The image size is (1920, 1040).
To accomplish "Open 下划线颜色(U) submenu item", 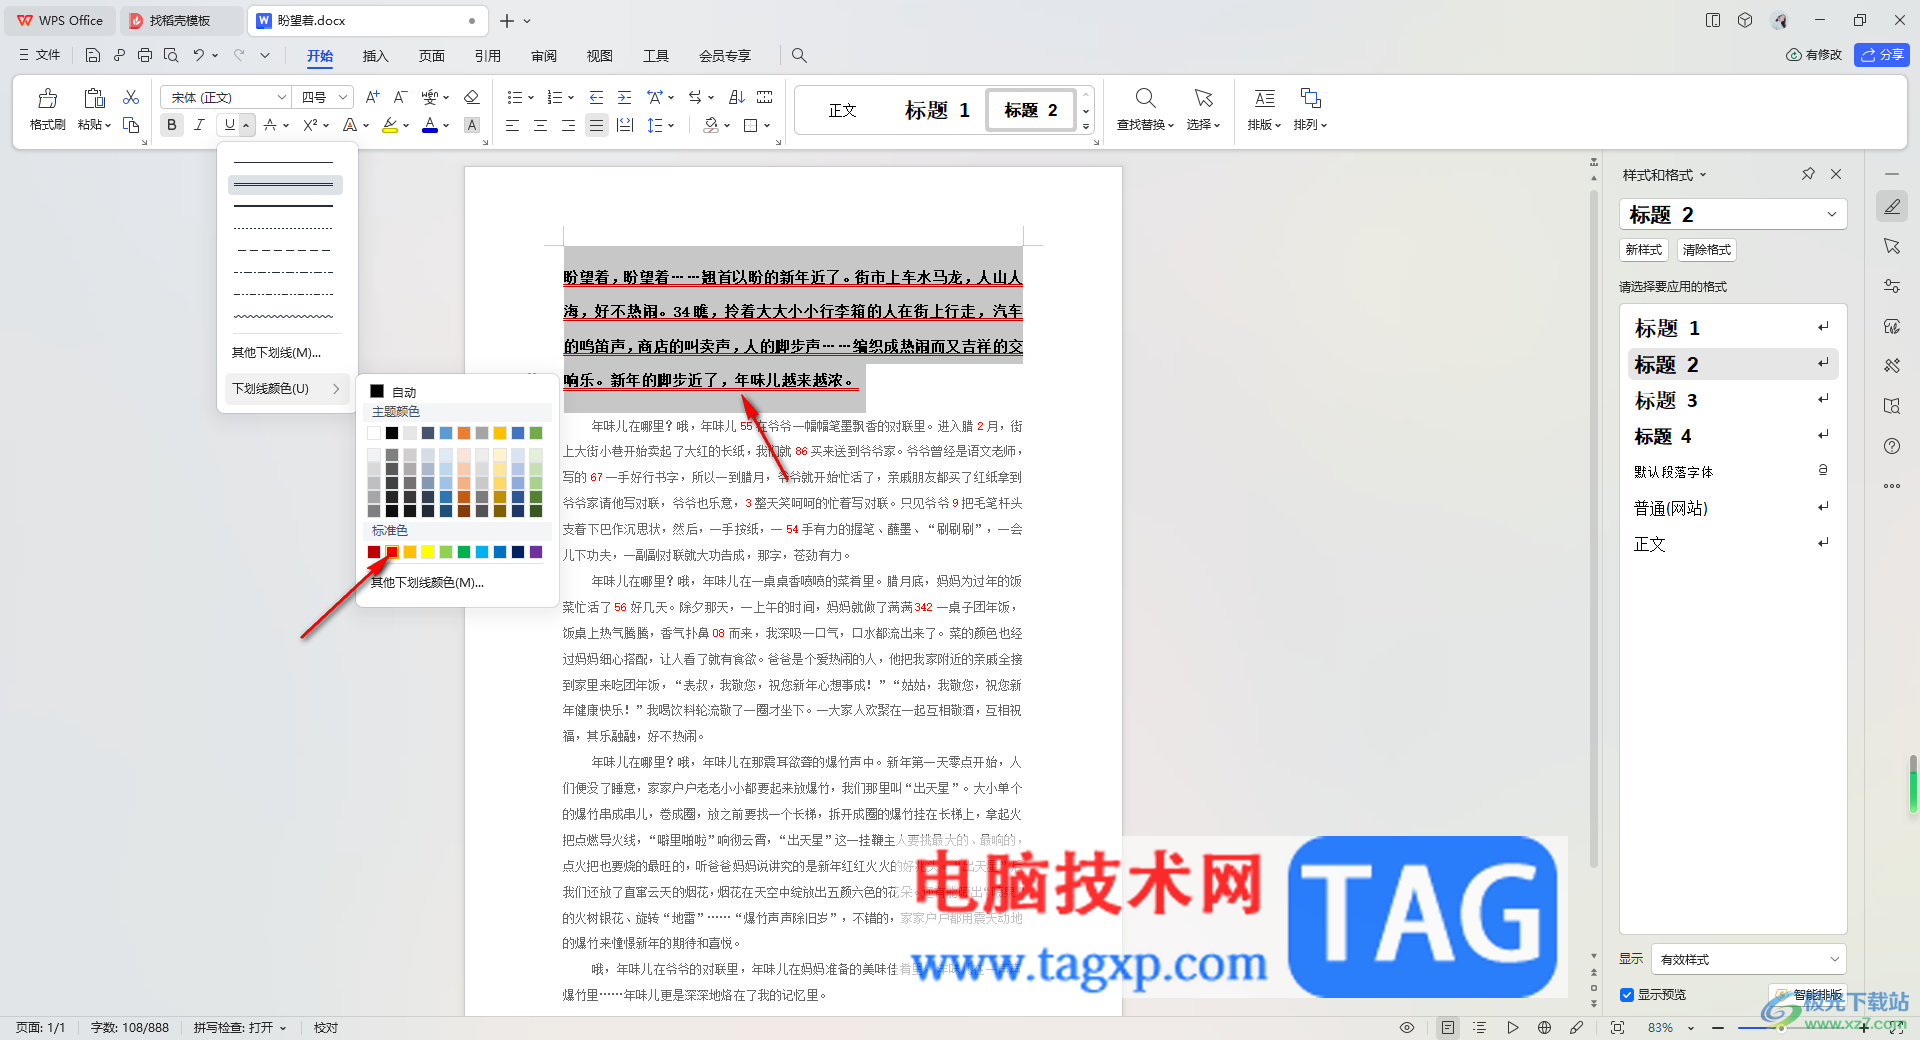I will click(x=286, y=388).
